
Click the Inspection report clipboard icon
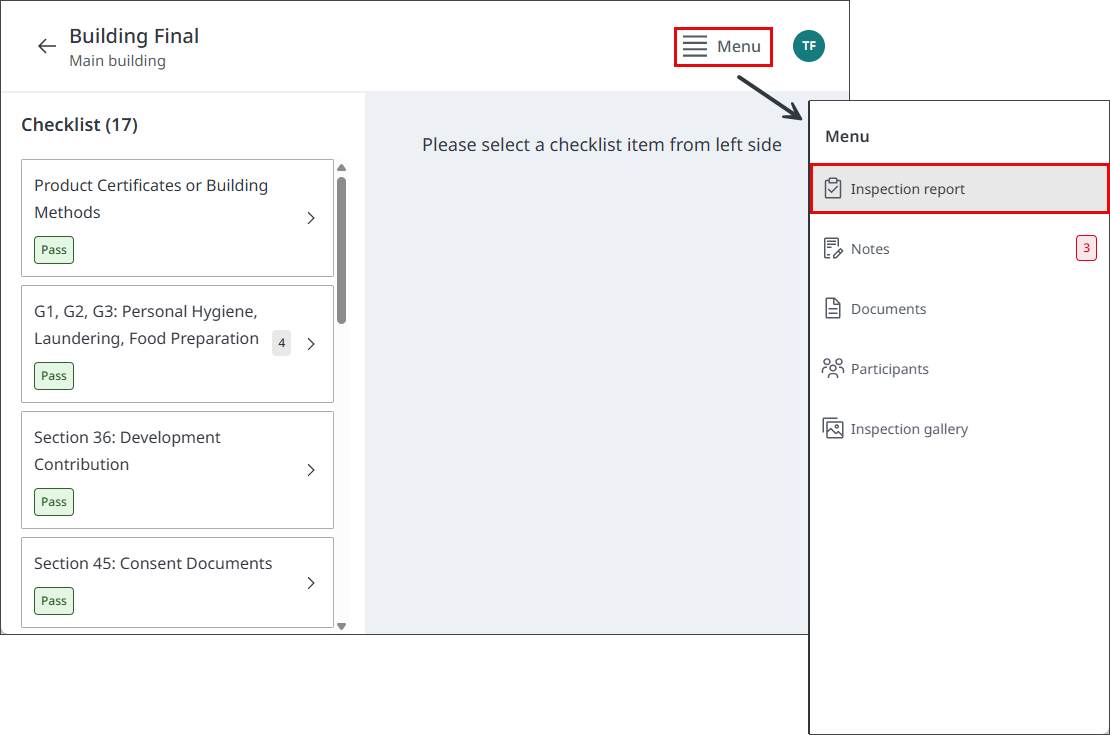click(x=833, y=188)
